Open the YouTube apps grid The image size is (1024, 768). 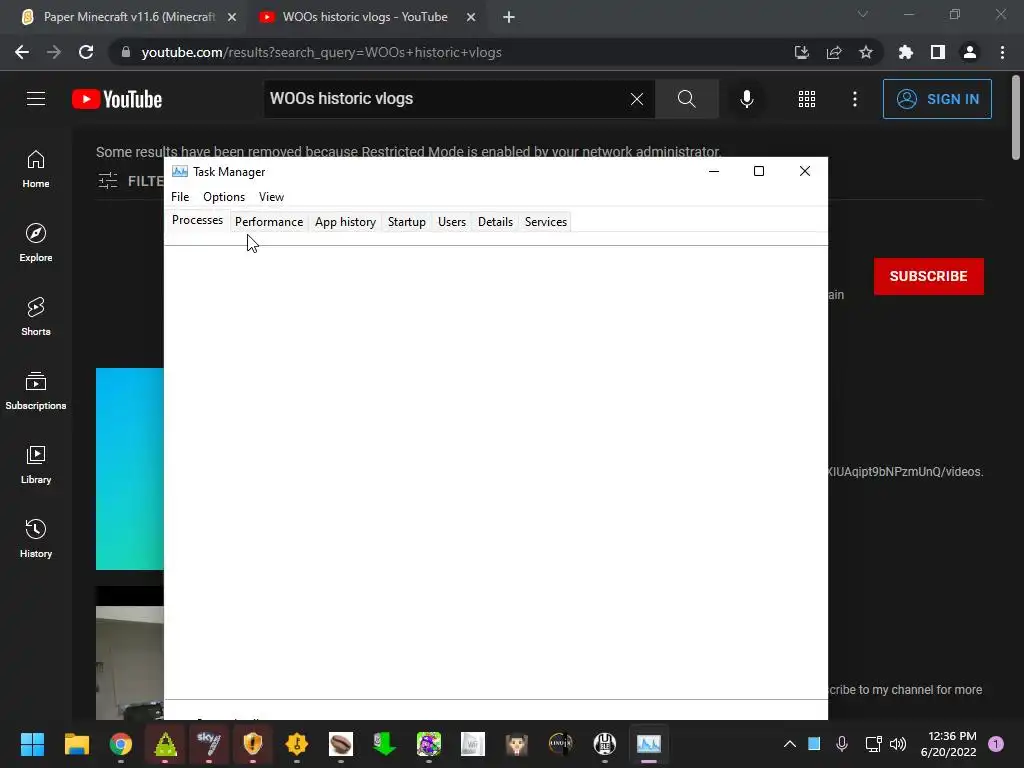pos(807,99)
